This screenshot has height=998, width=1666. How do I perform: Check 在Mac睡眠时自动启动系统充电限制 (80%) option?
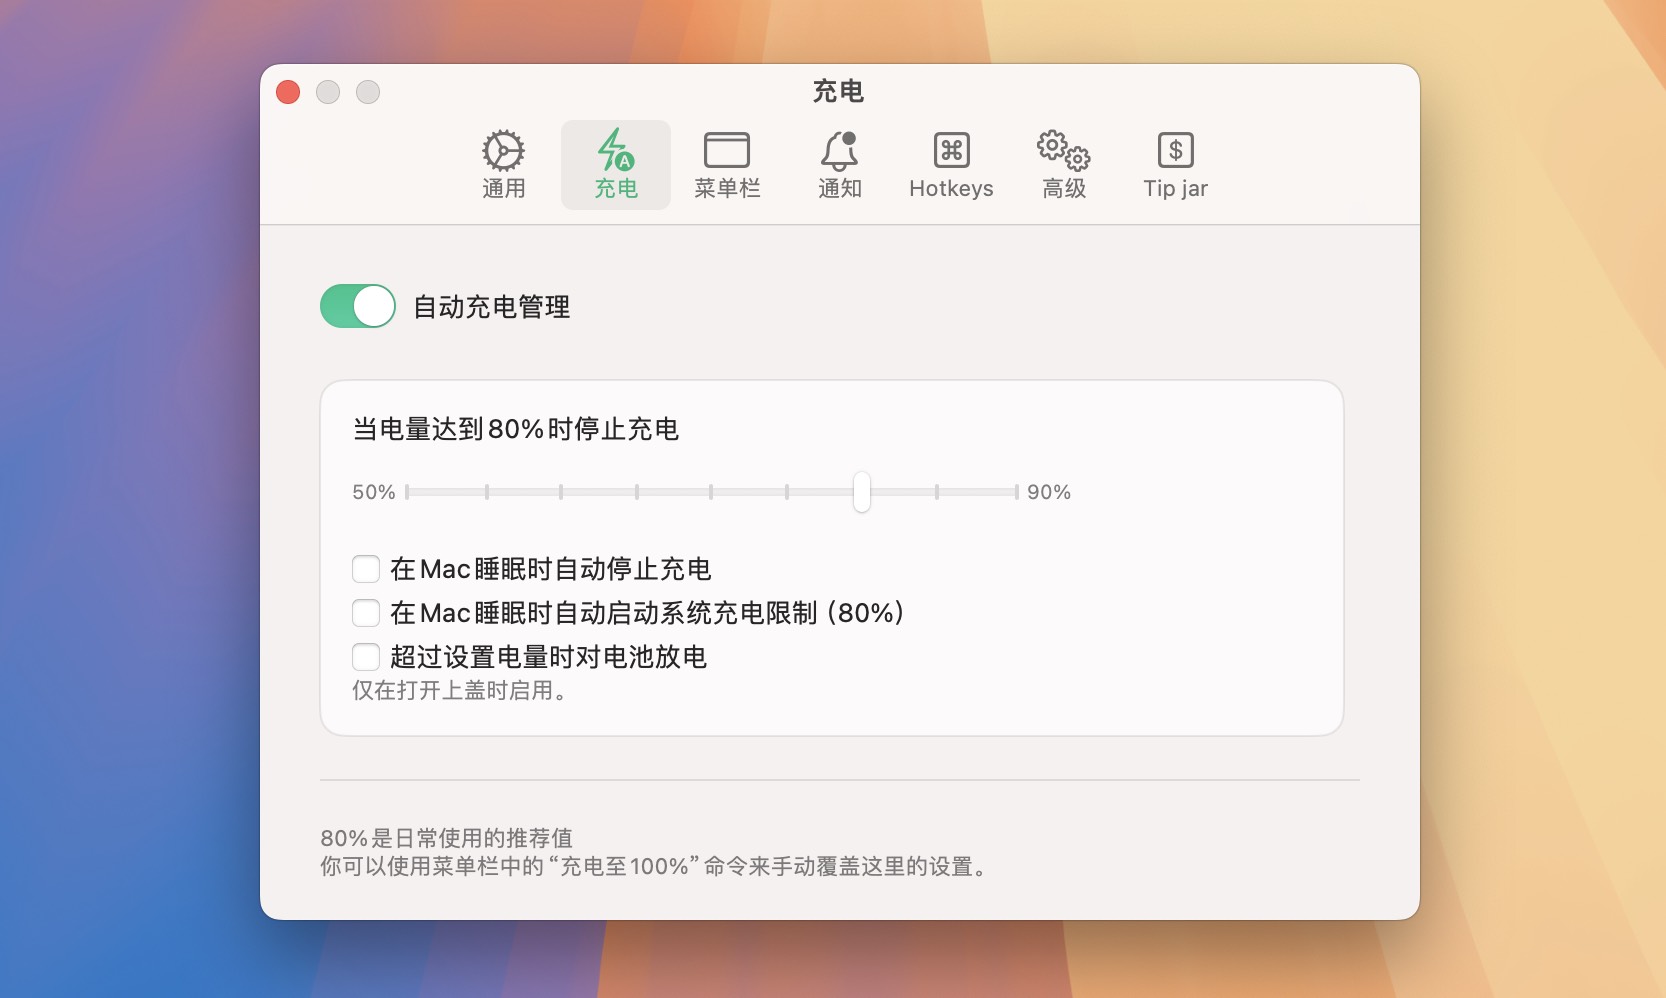click(x=366, y=613)
